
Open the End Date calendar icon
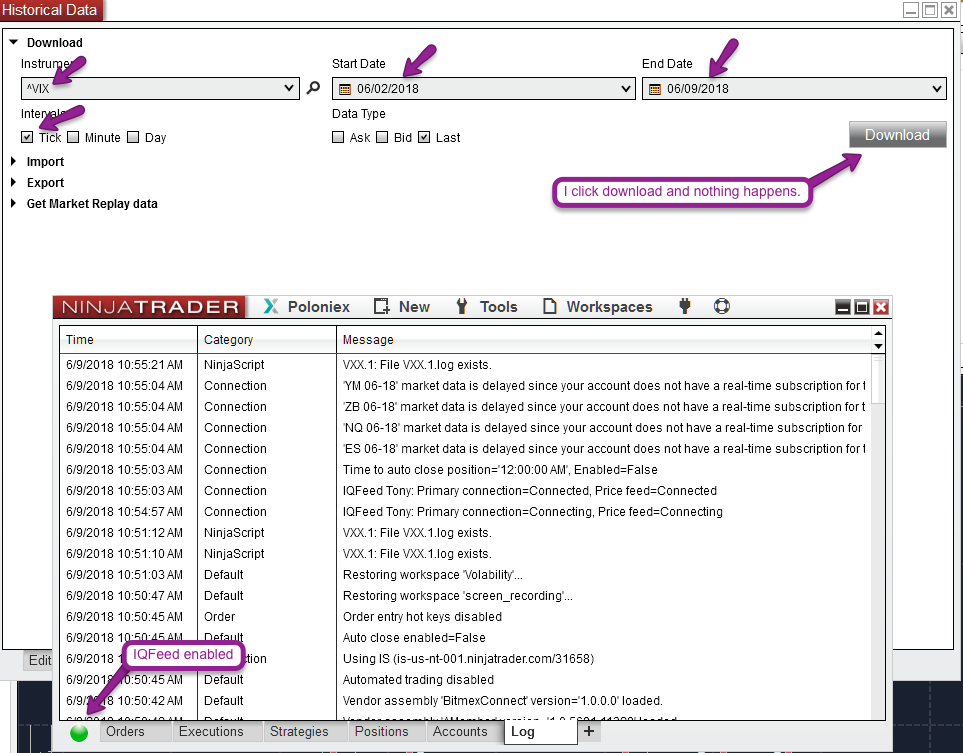click(655, 89)
